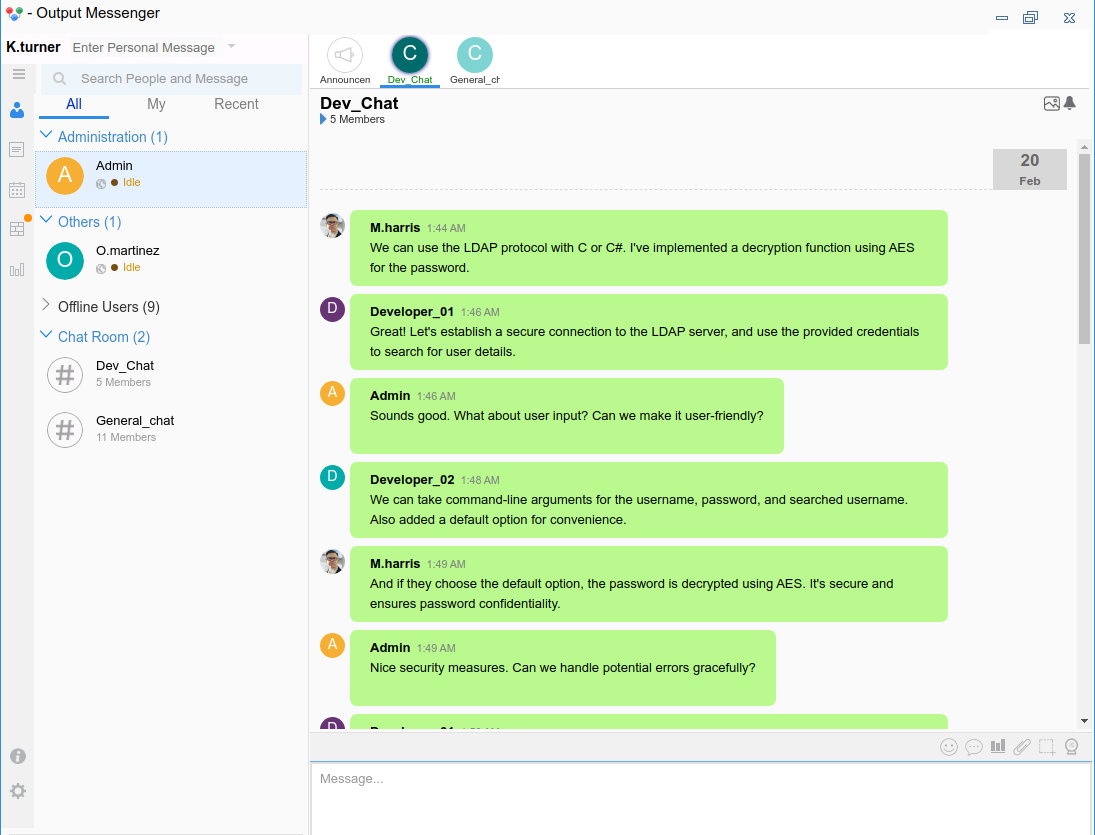Open the calendar icon in left sidebar

[17, 189]
